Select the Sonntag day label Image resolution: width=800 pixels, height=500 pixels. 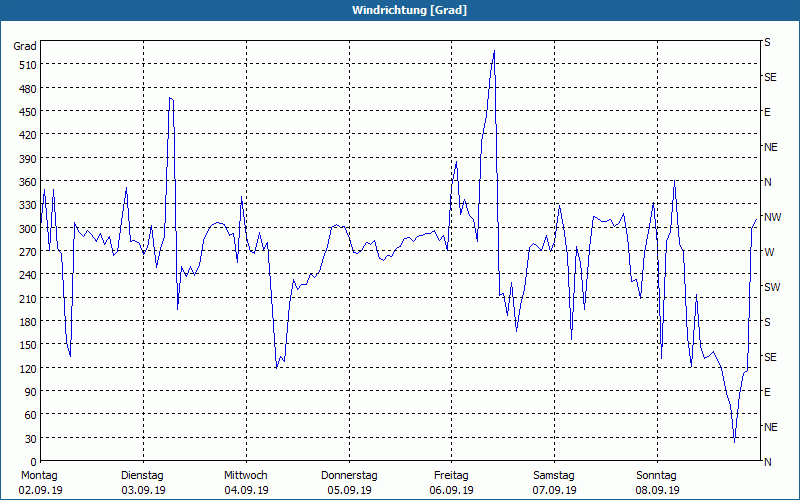(656, 476)
